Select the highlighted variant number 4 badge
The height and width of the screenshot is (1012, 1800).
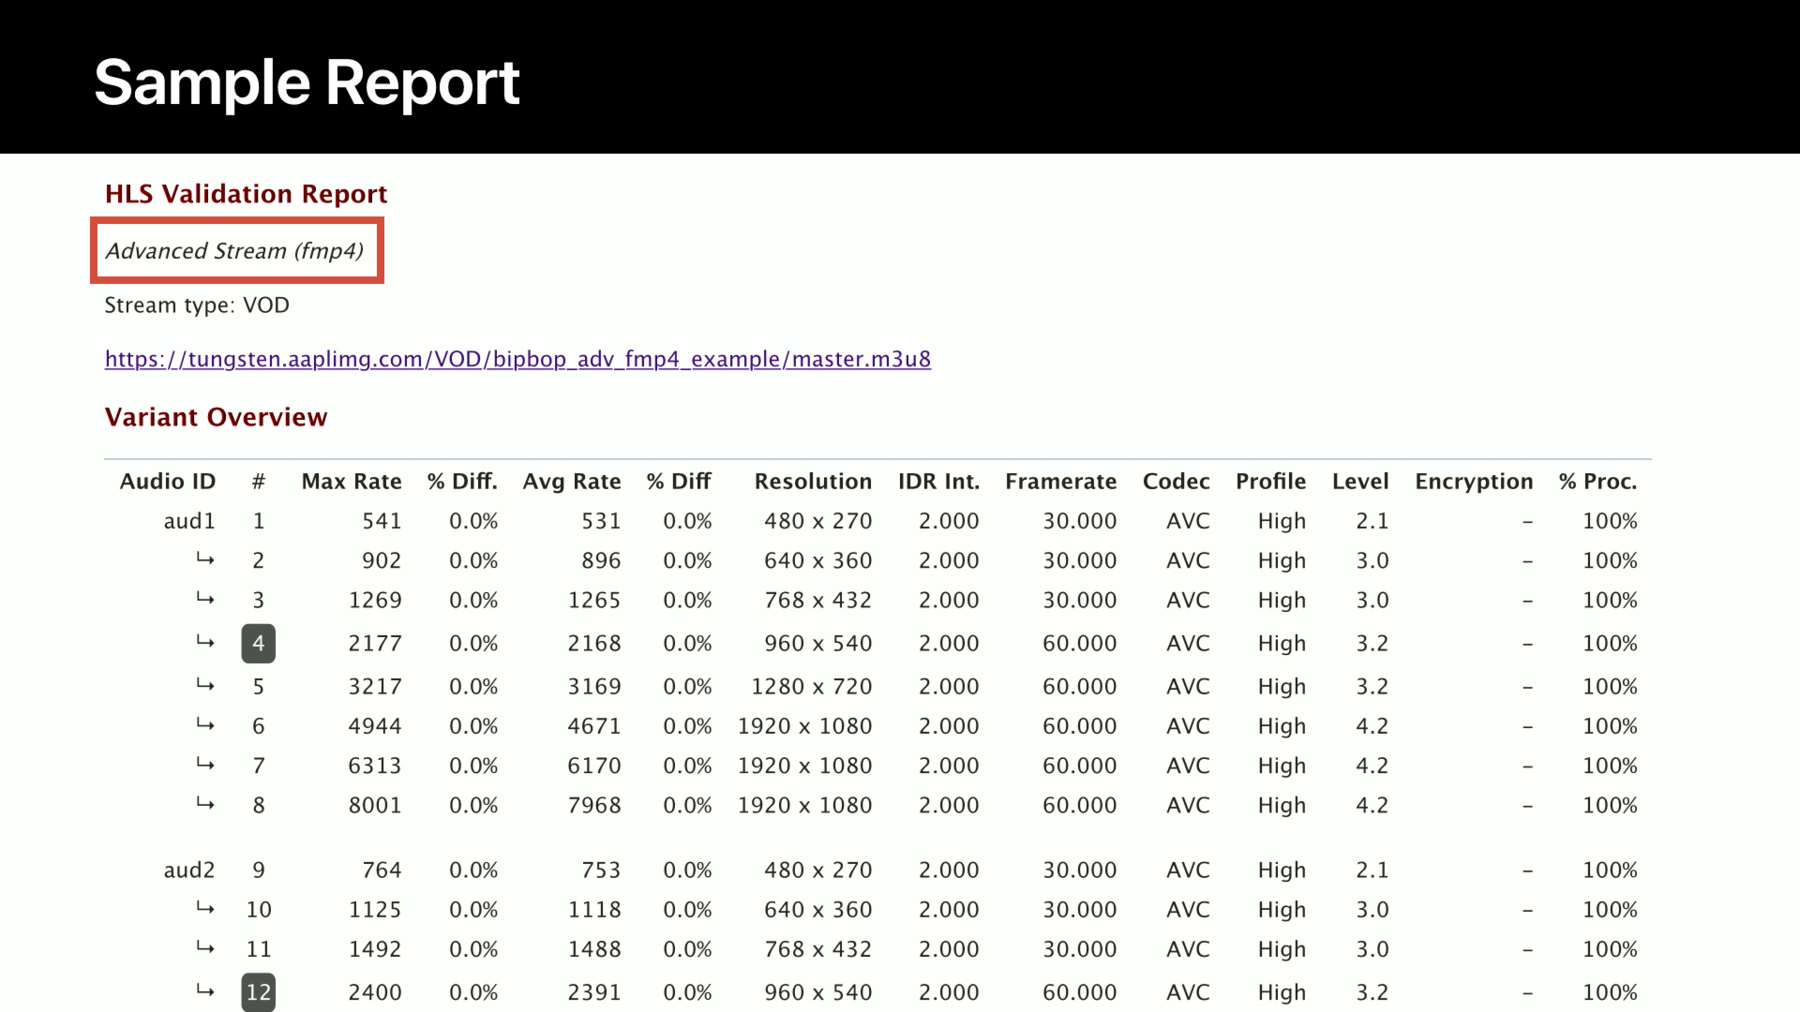click(258, 643)
